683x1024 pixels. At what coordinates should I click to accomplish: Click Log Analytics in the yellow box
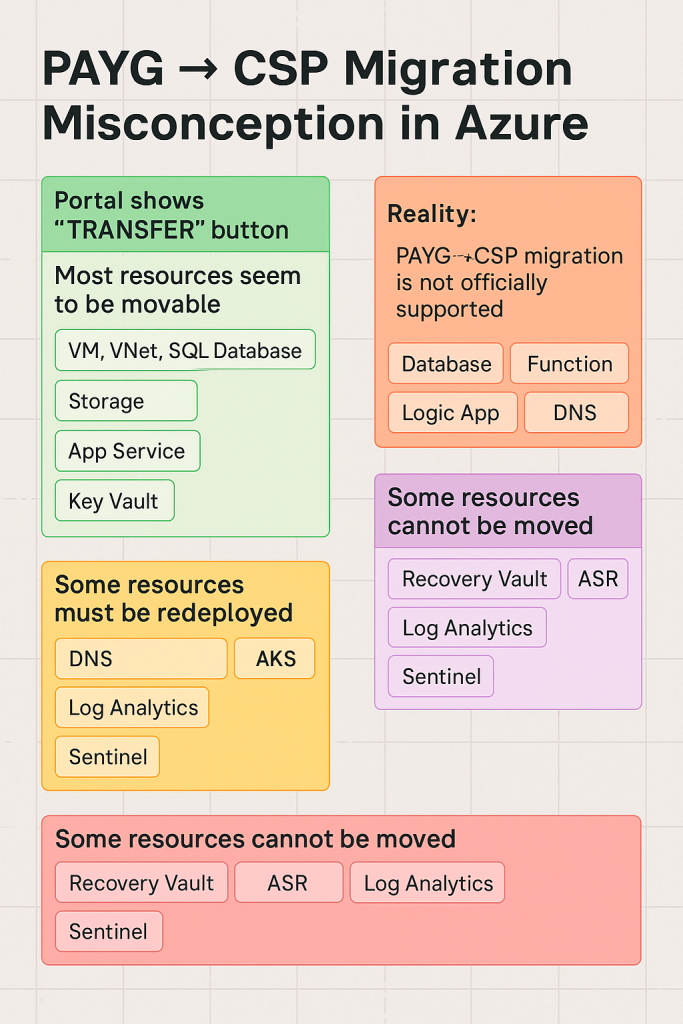click(x=132, y=708)
